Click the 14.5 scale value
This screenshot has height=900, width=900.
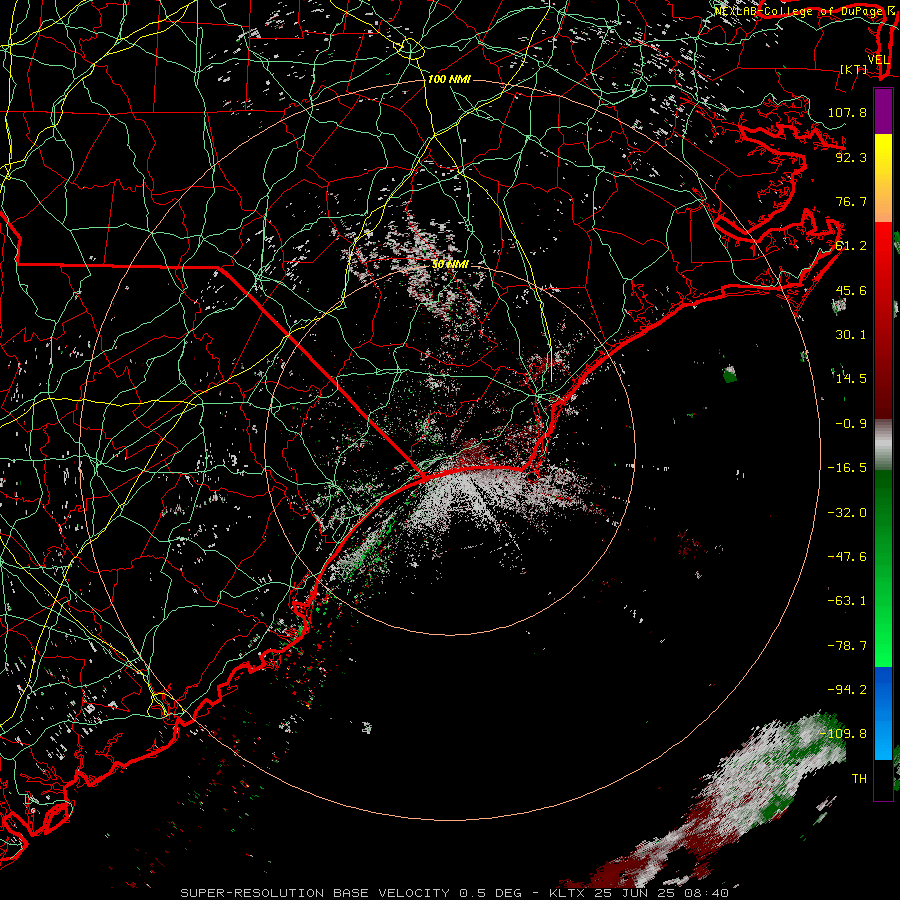click(851, 379)
